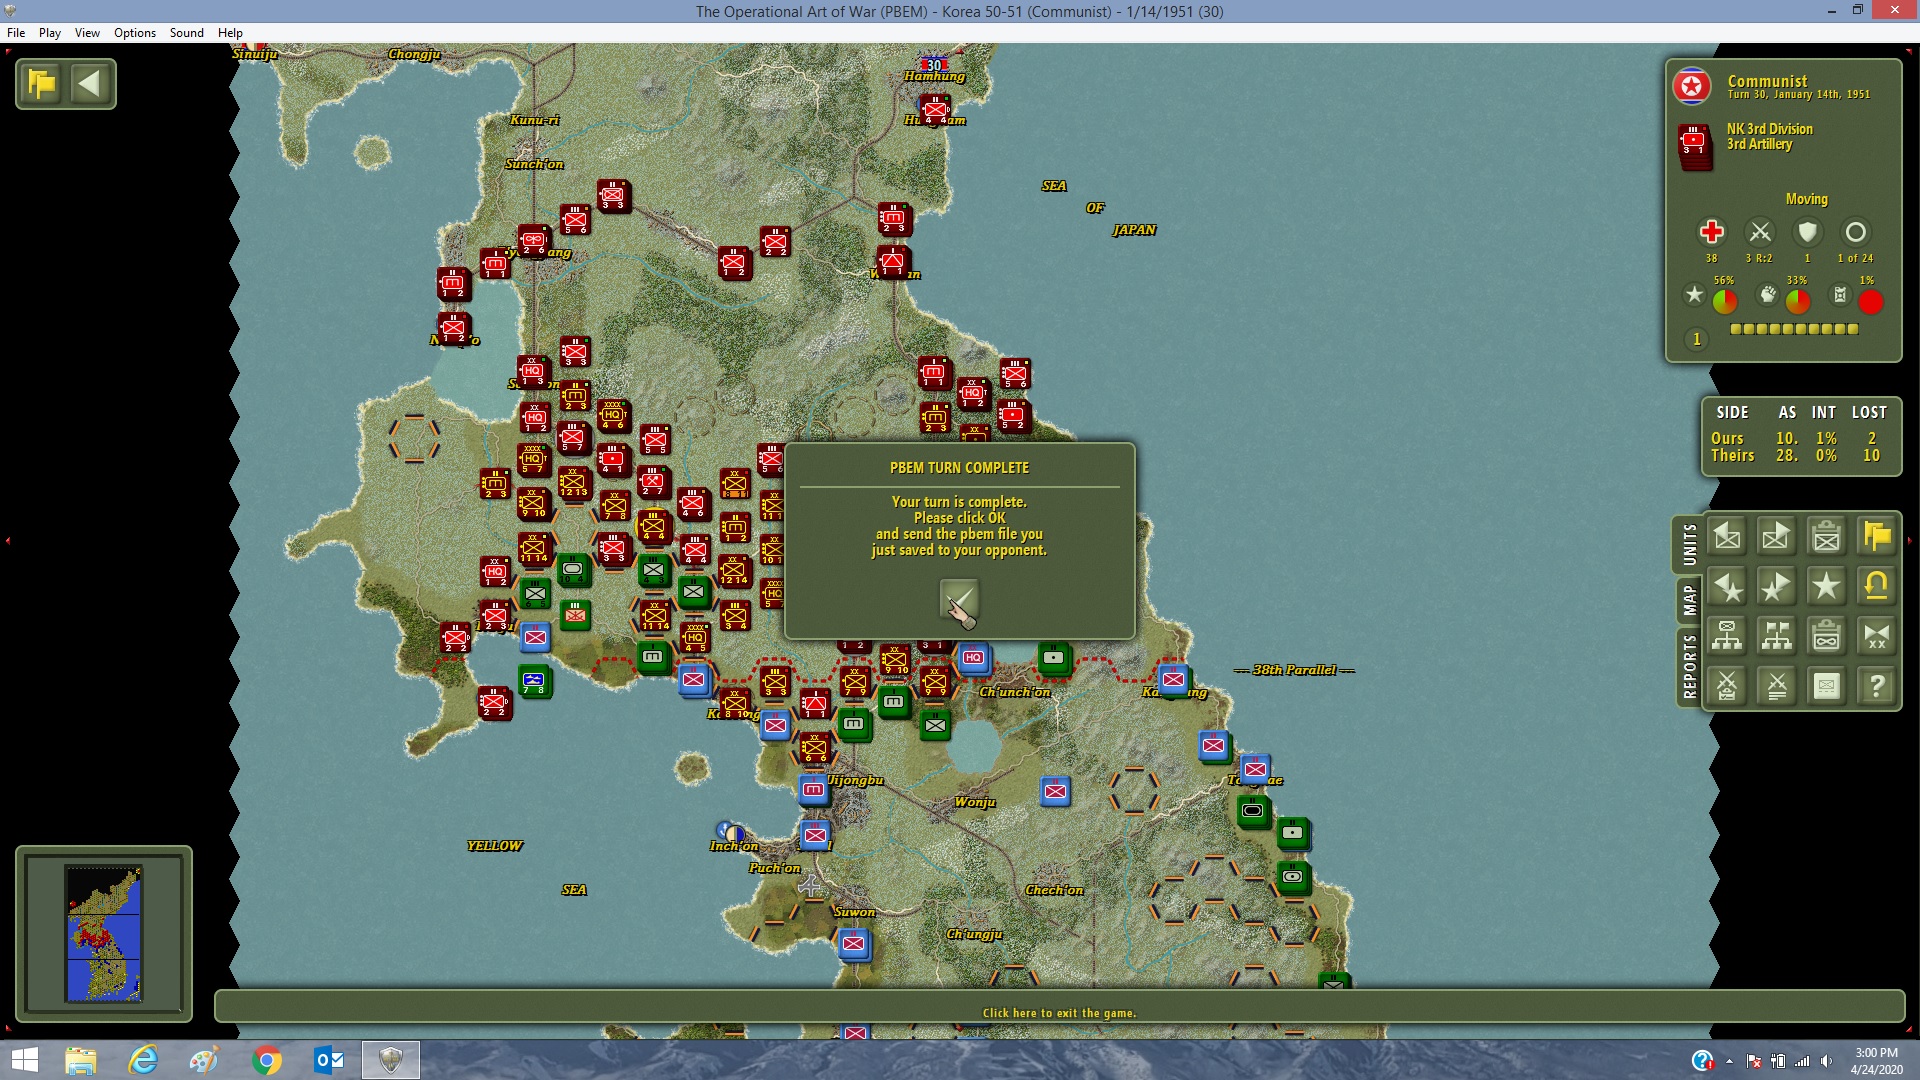Viewport: 1920px width, 1080px height.
Task: Click the question mark help button
Action: tap(1877, 686)
